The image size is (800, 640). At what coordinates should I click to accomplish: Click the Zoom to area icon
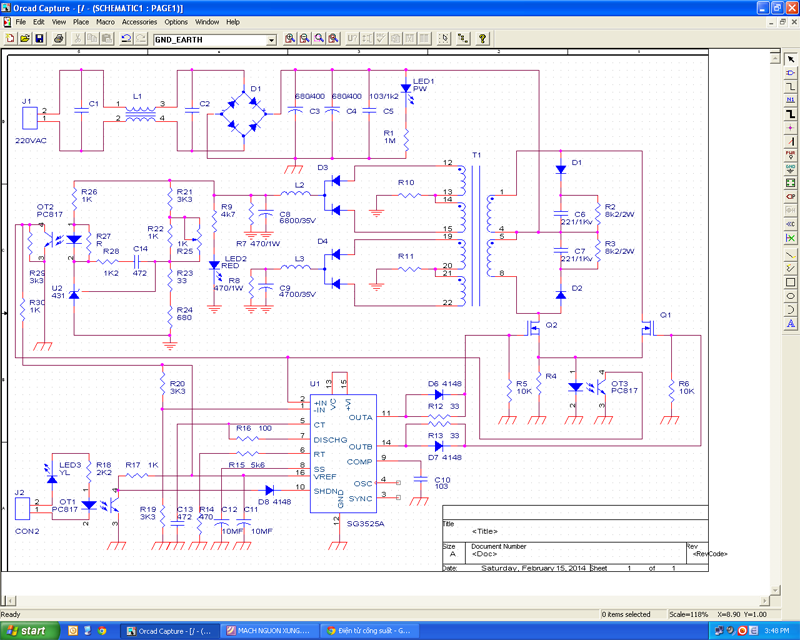tap(319, 38)
